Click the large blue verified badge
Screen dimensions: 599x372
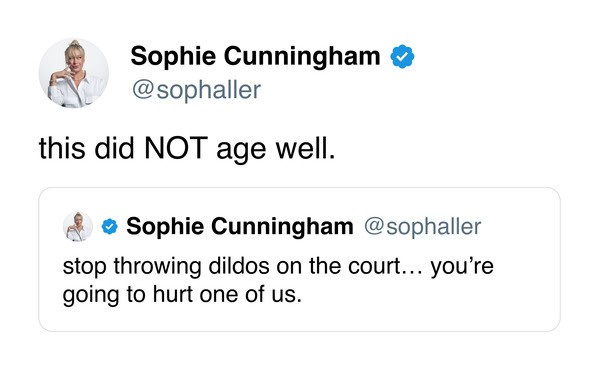click(402, 57)
